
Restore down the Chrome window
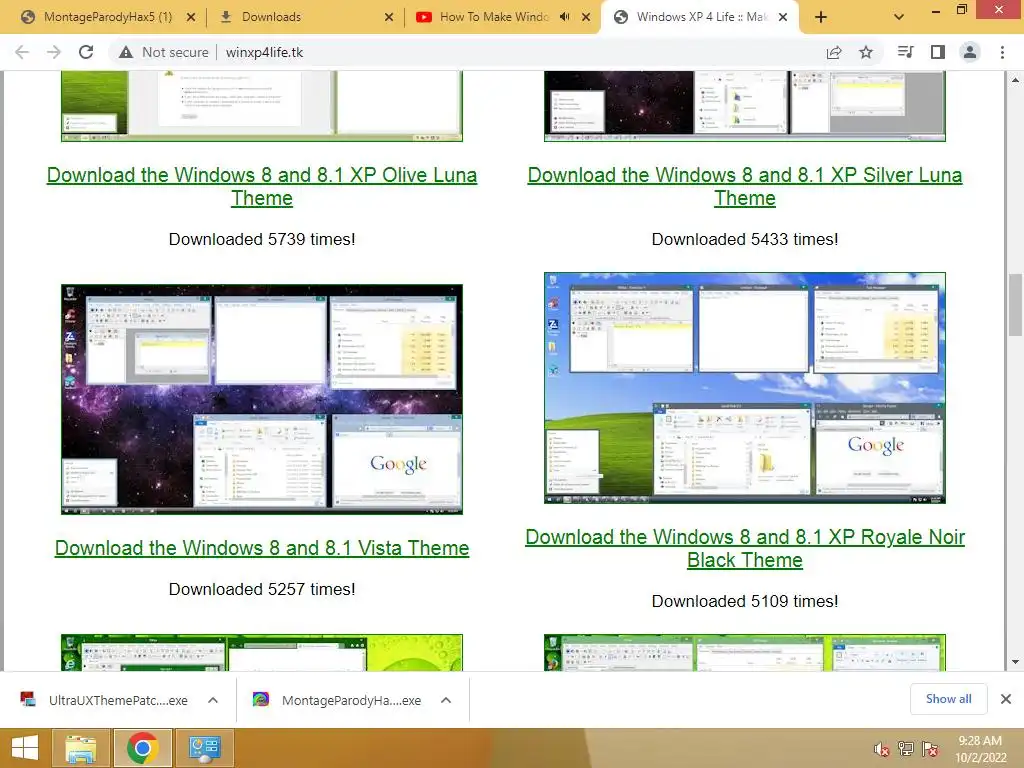tap(961, 10)
